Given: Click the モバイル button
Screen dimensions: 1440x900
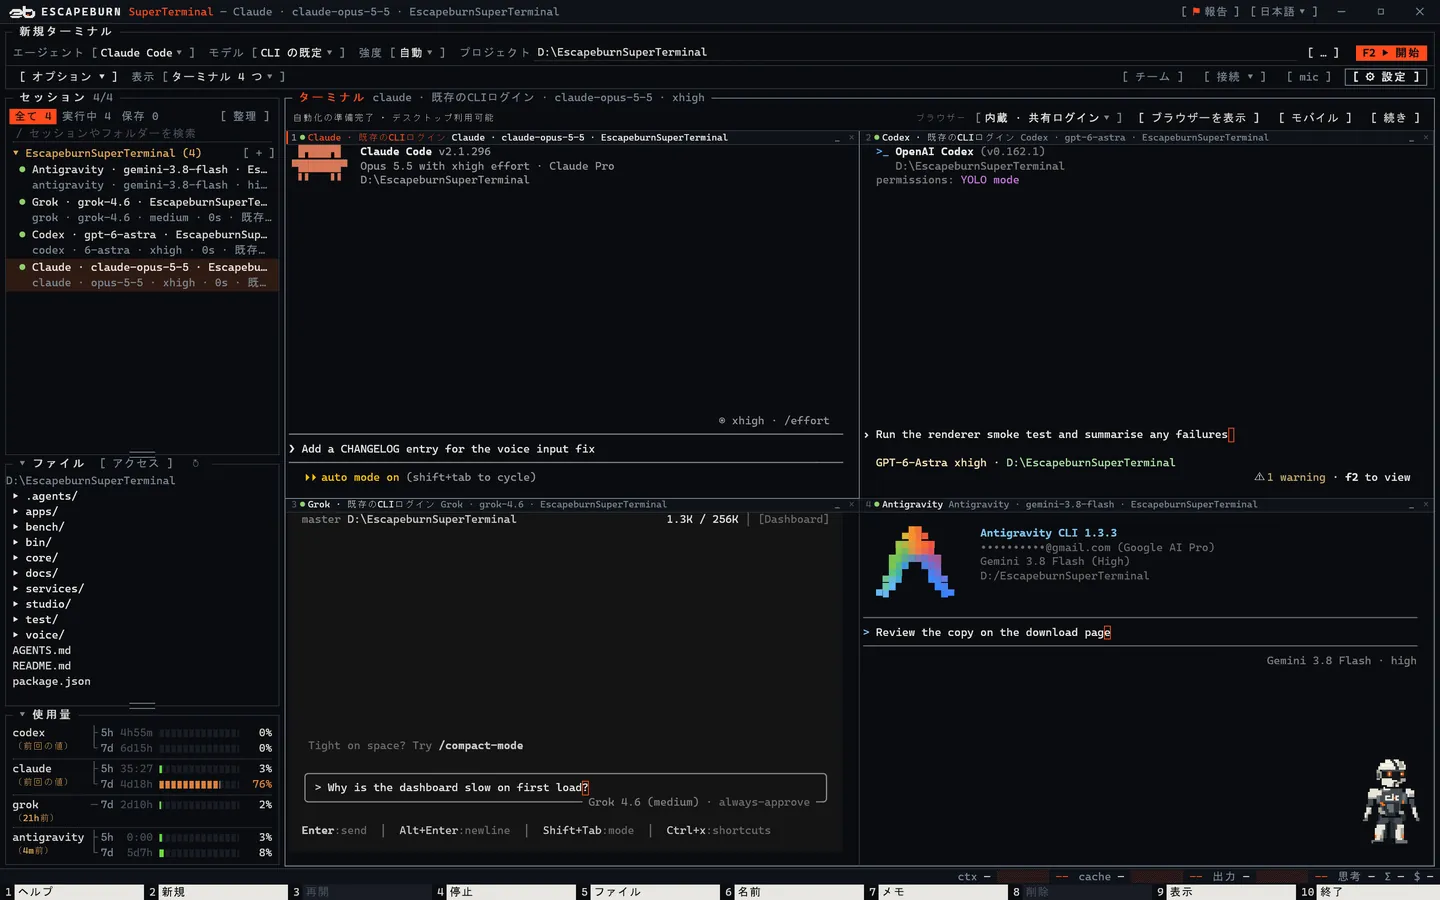Looking at the screenshot, I should 1315,118.
